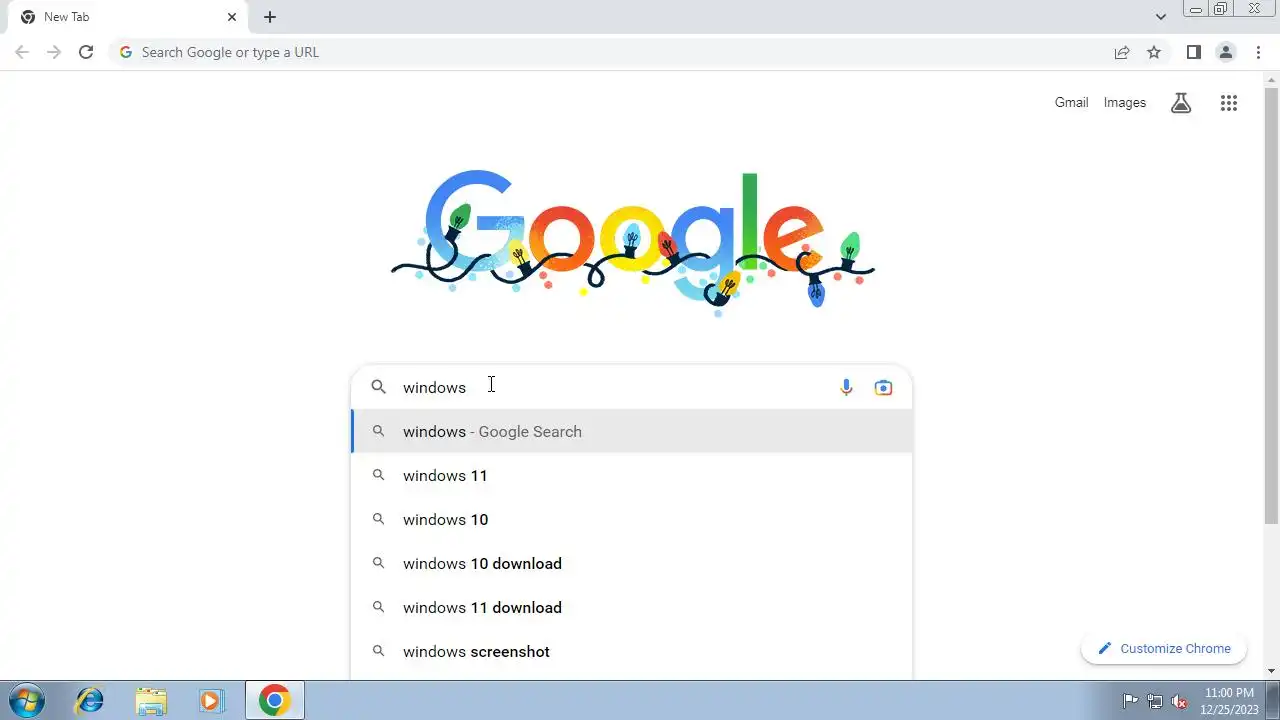
Task: Close the New Tab tab
Action: [232, 17]
